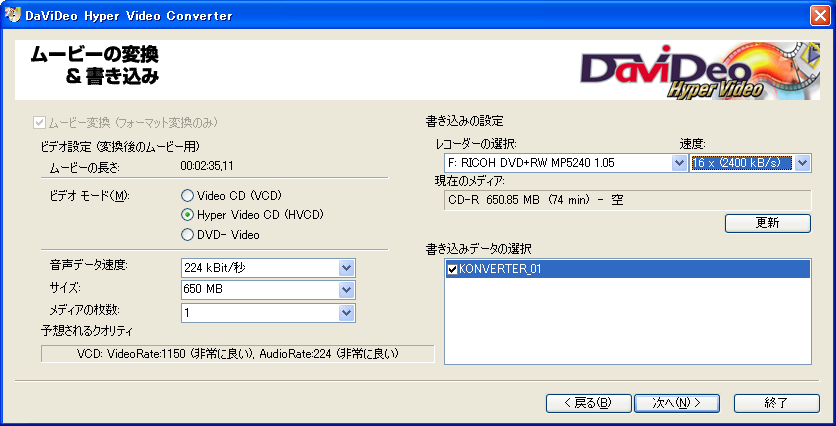Click the DaVideo app icon in title bar
The height and width of the screenshot is (426, 836).
point(13,15)
